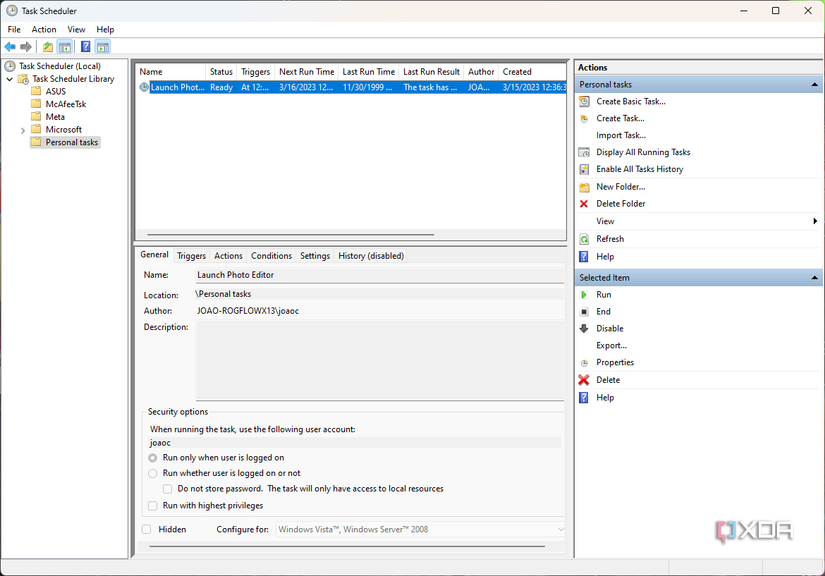Toggle the Hidden checkbox
Viewport: 825px width, 576px height.
[x=147, y=529]
